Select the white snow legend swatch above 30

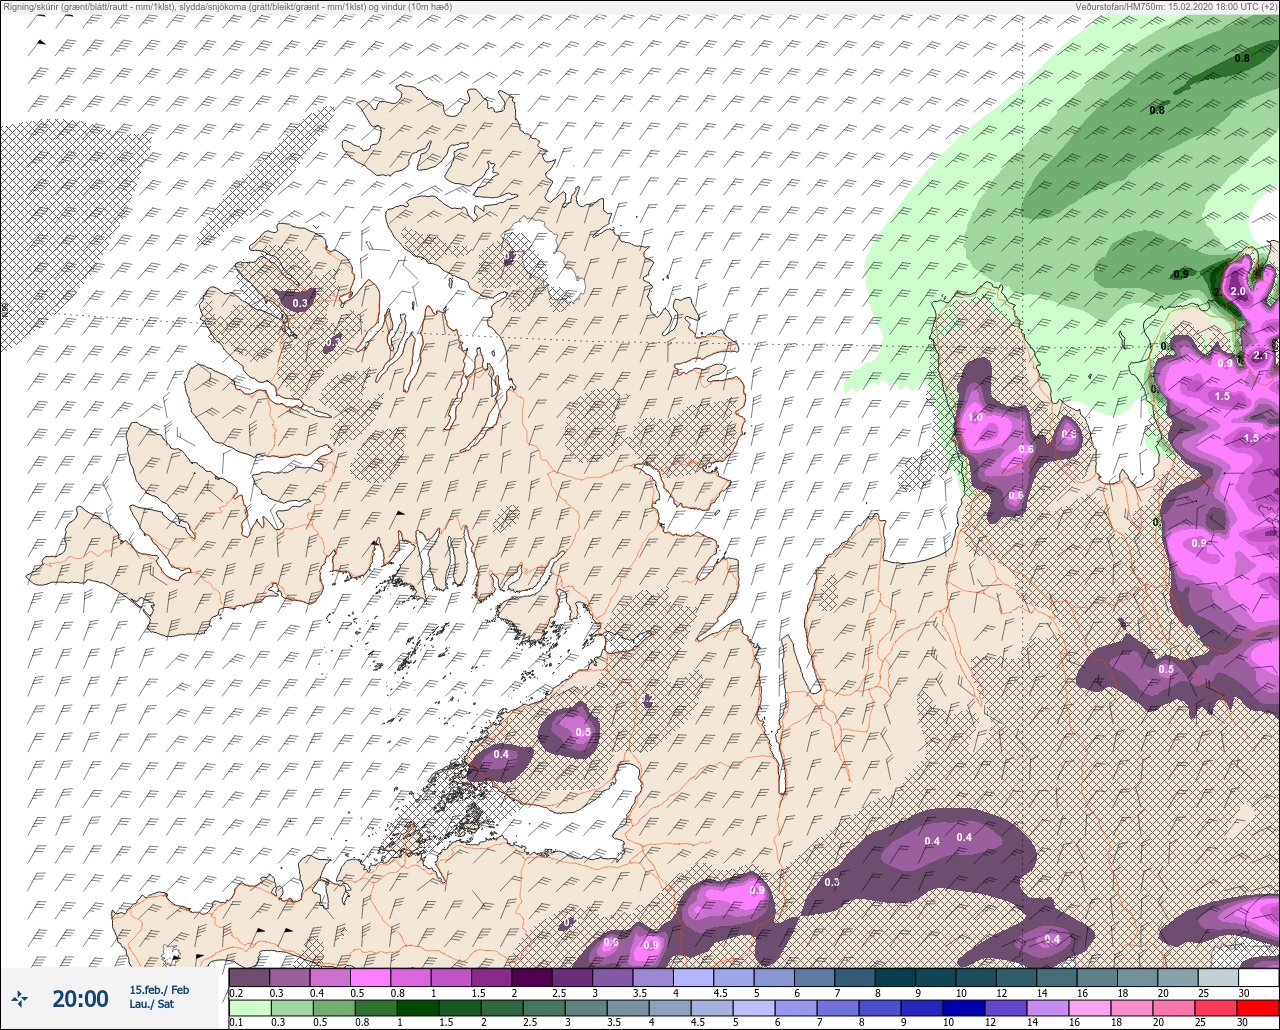click(1258, 977)
